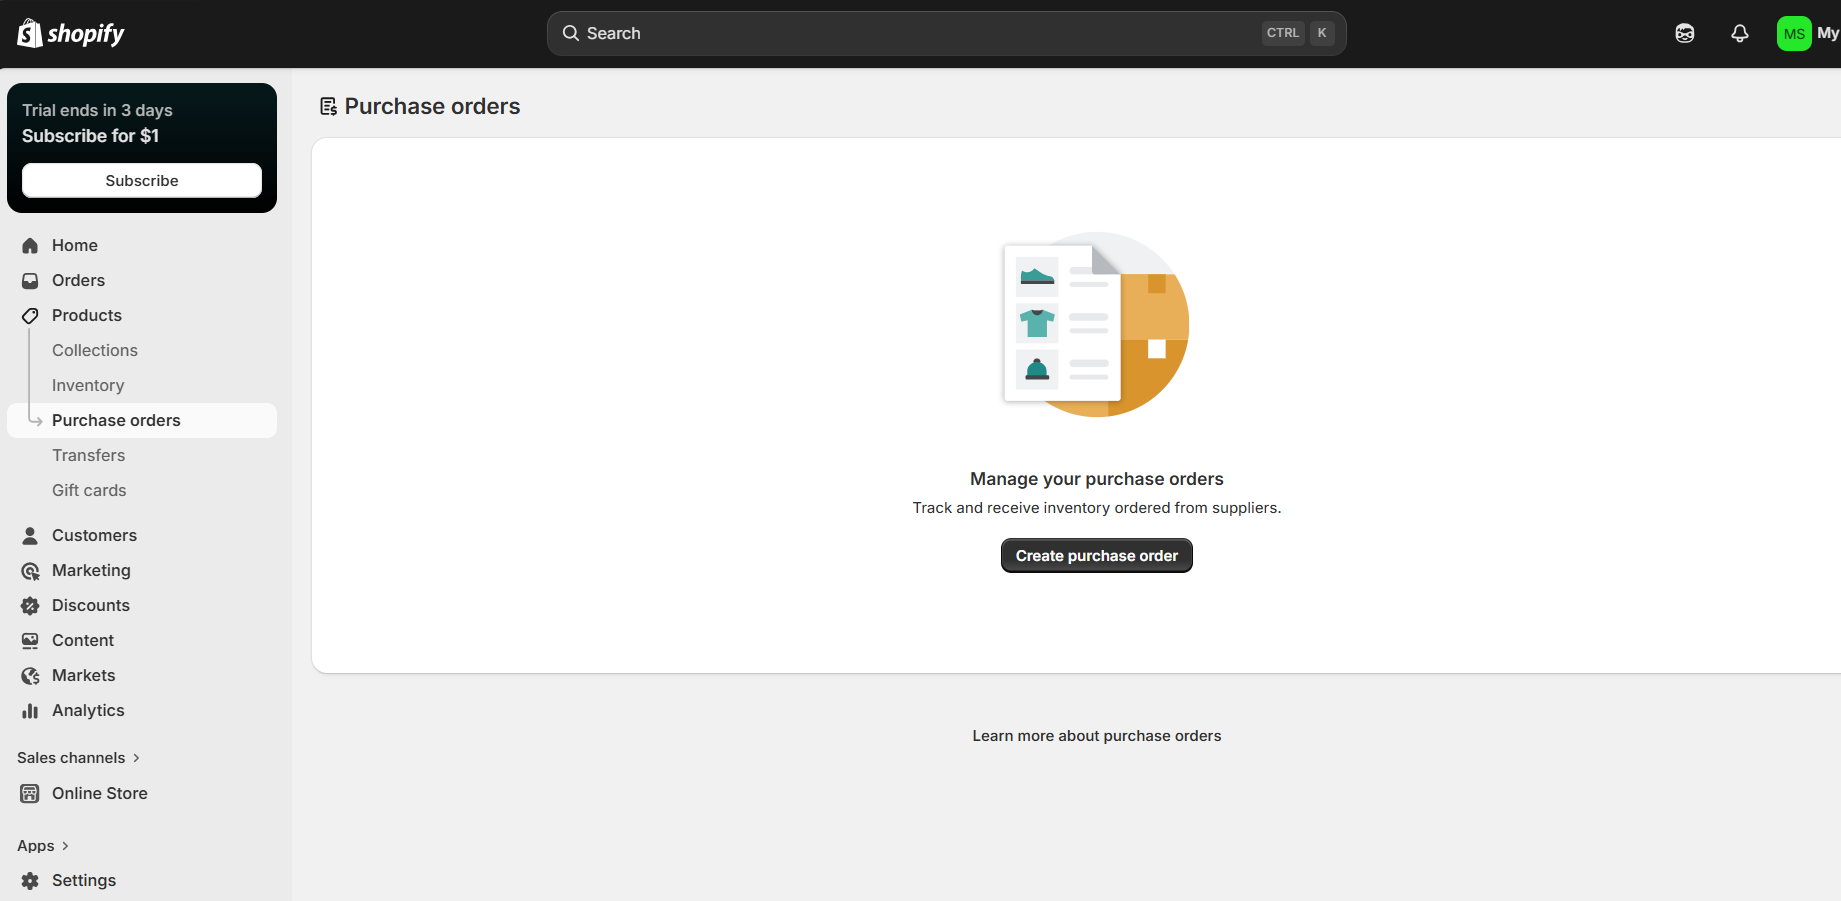Click the Purchase orders page title icon
The width and height of the screenshot is (1841, 901).
coord(328,106)
